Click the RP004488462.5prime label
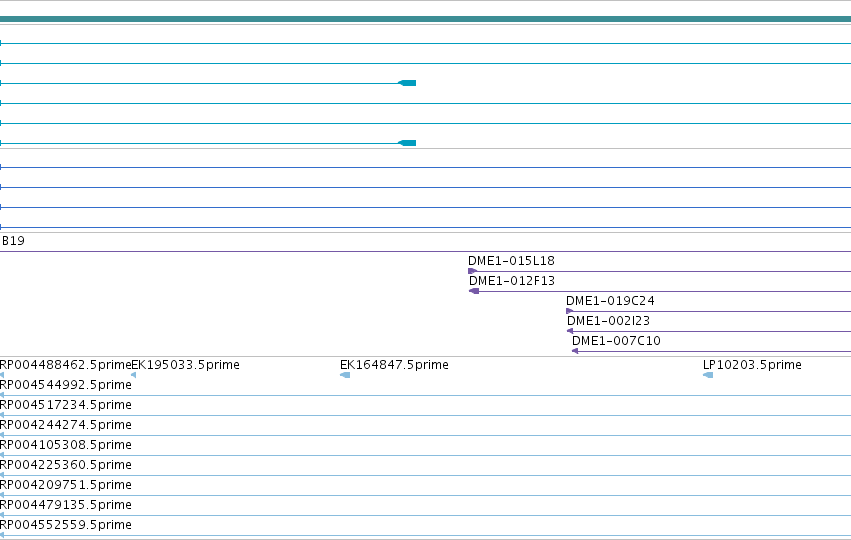 (x=66, y=365)
